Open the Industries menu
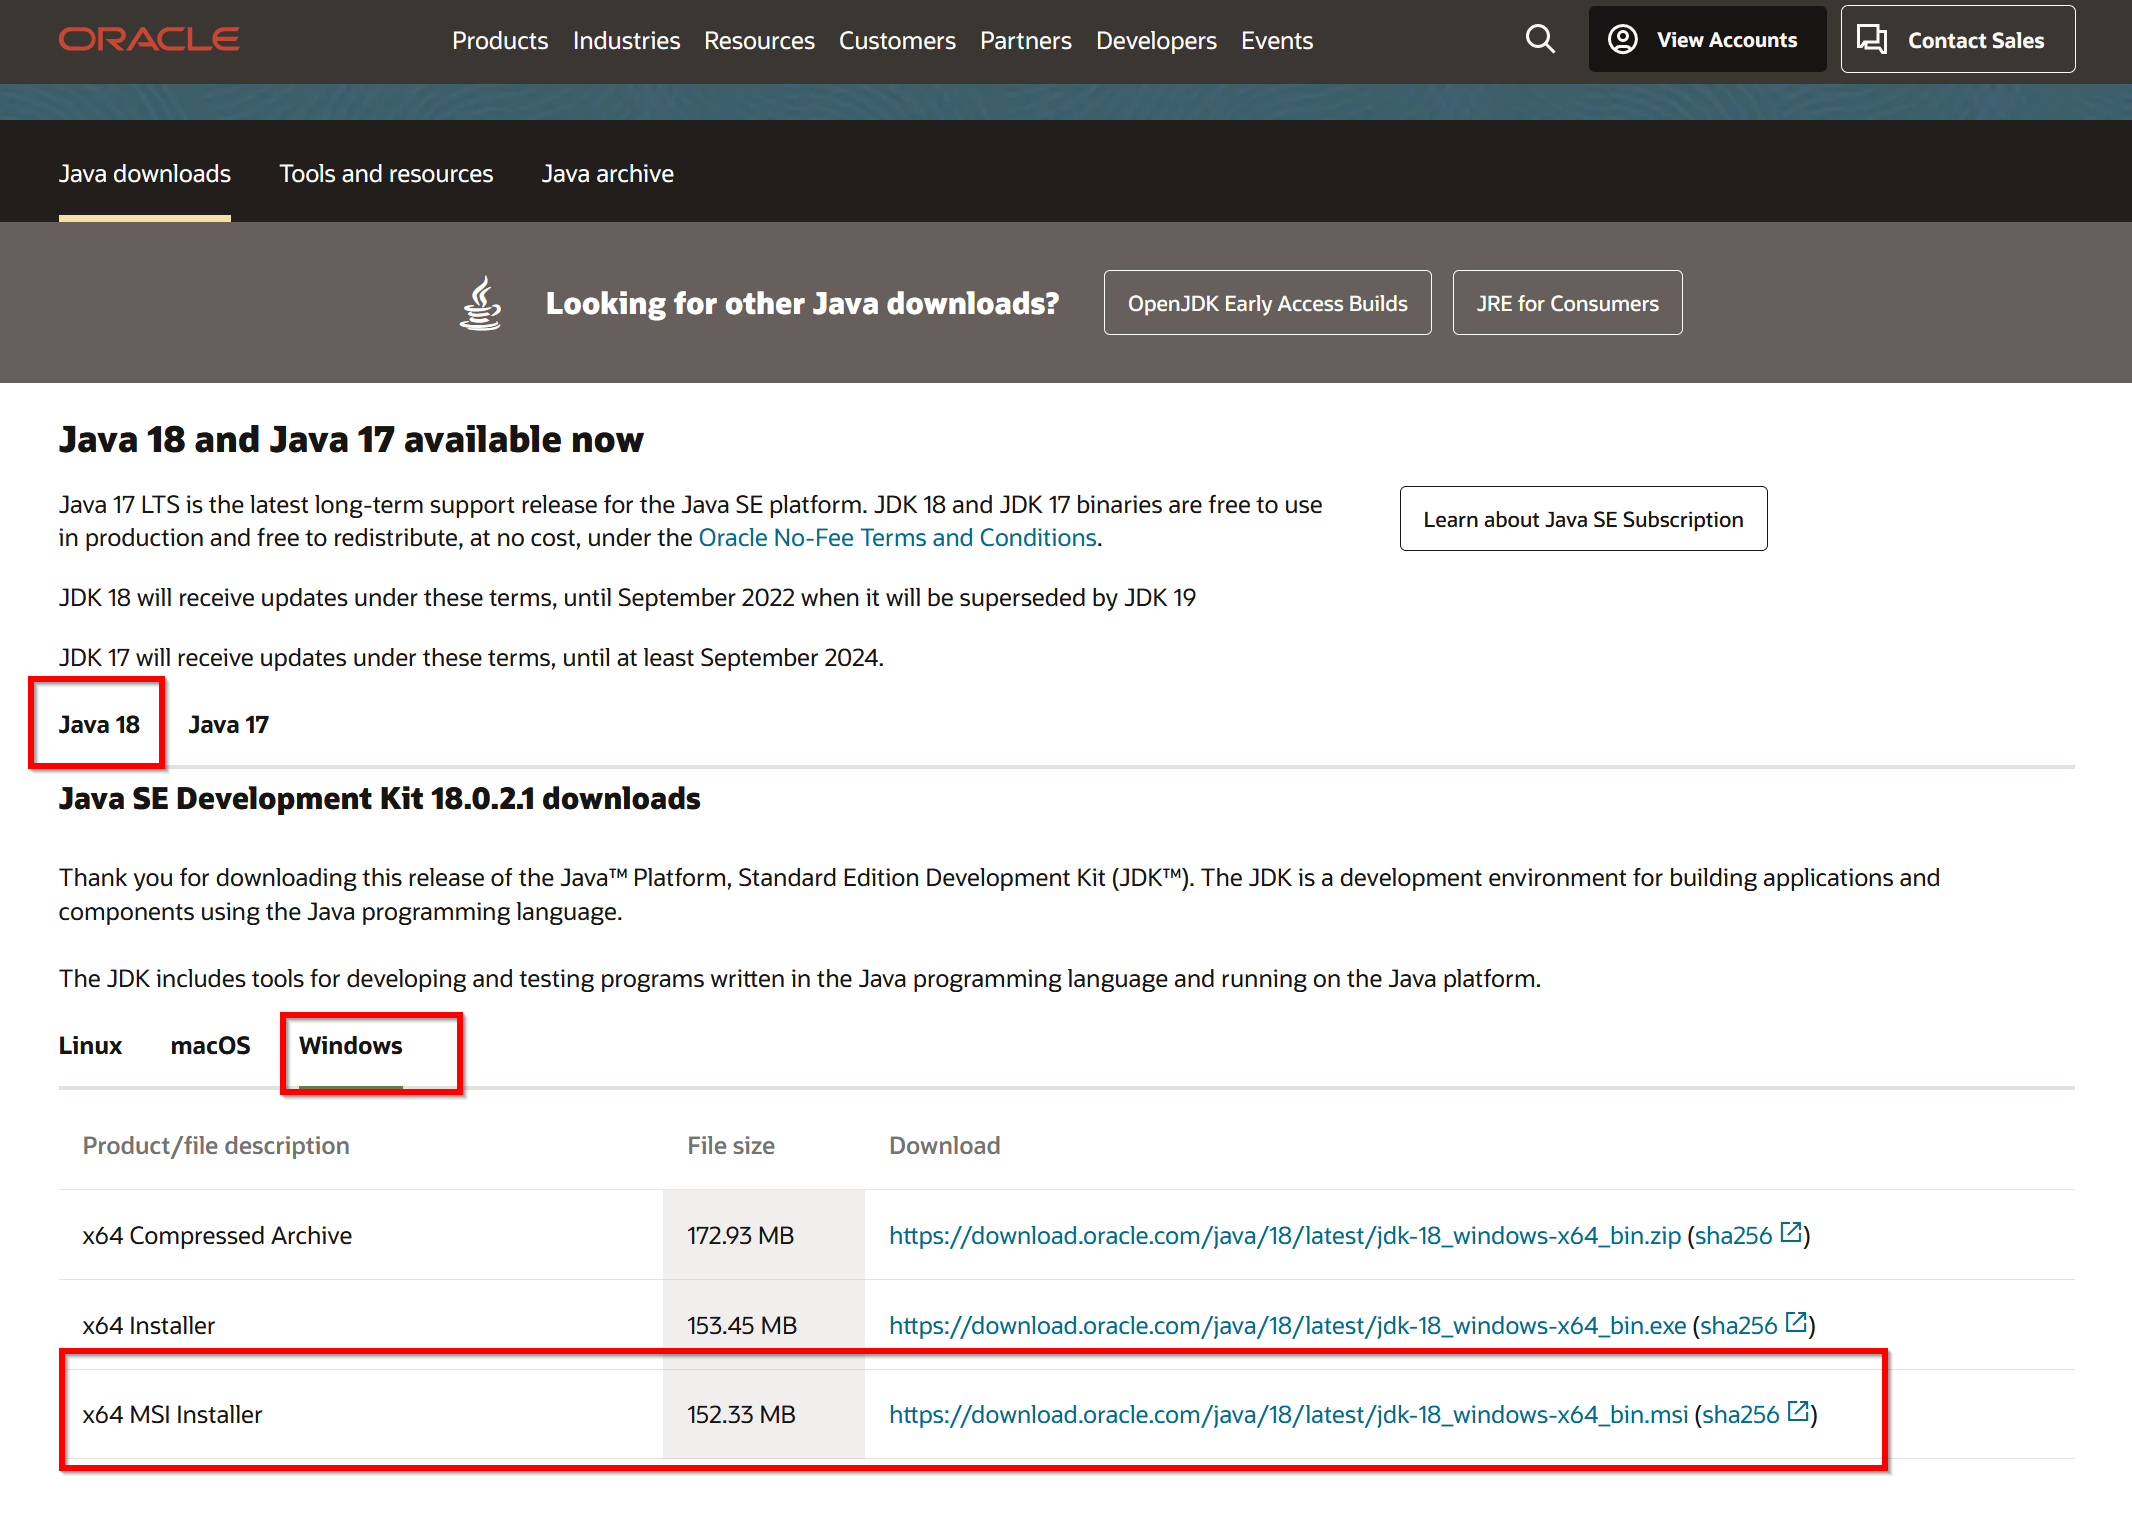The height and width of the screenshot is (1531, 2132). (626, 40)
